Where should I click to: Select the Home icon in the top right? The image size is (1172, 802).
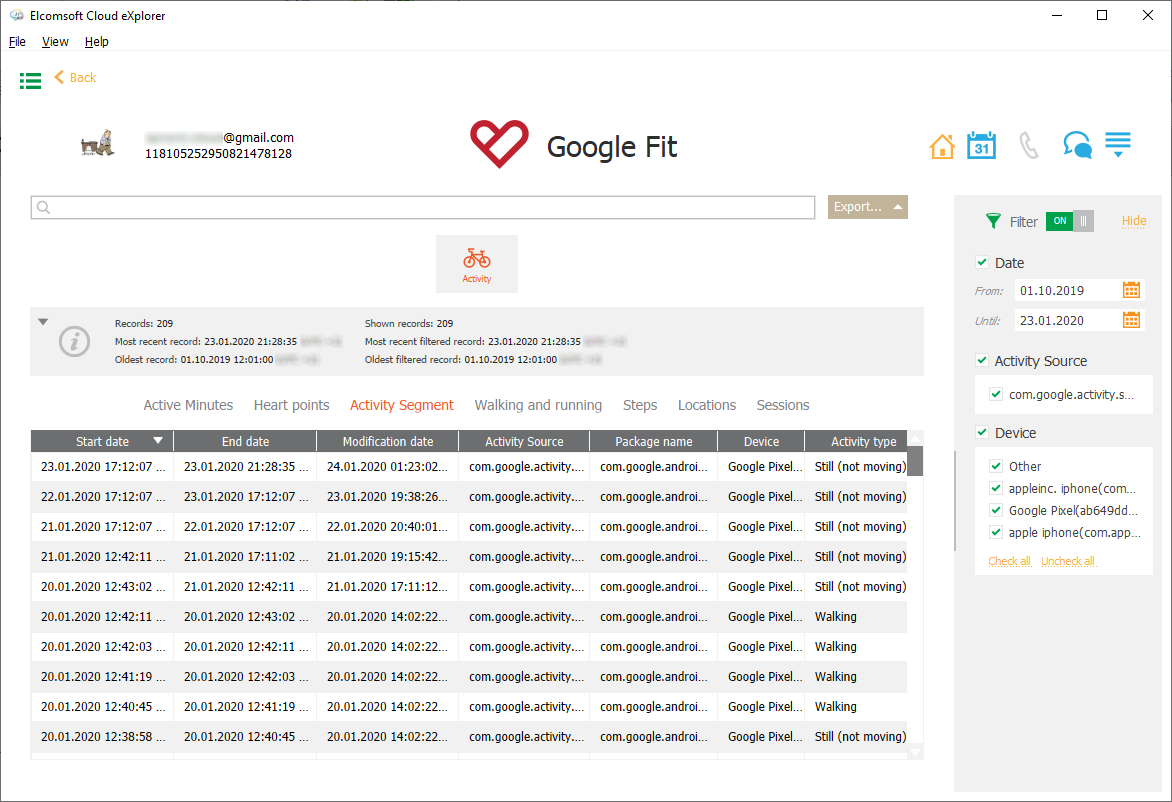click(941, 145)
